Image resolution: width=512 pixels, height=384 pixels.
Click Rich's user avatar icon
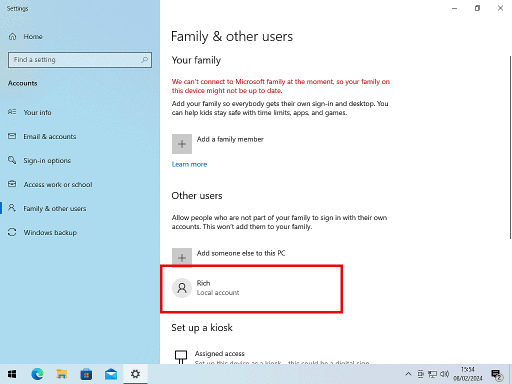tap(182, 288)
